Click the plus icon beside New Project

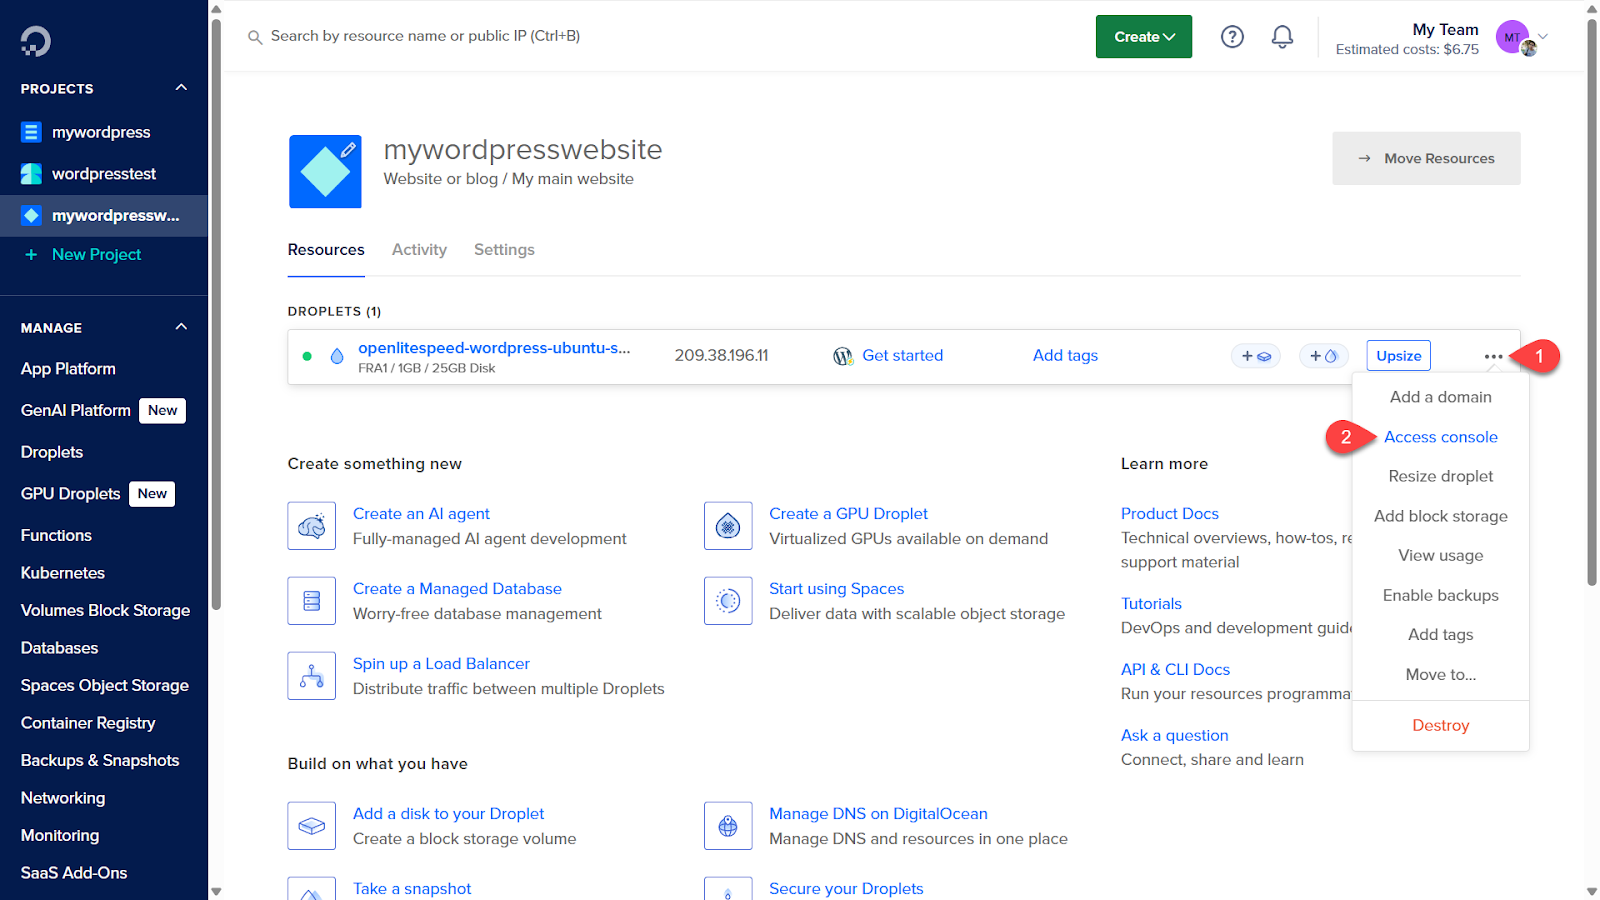click(31, 255)
